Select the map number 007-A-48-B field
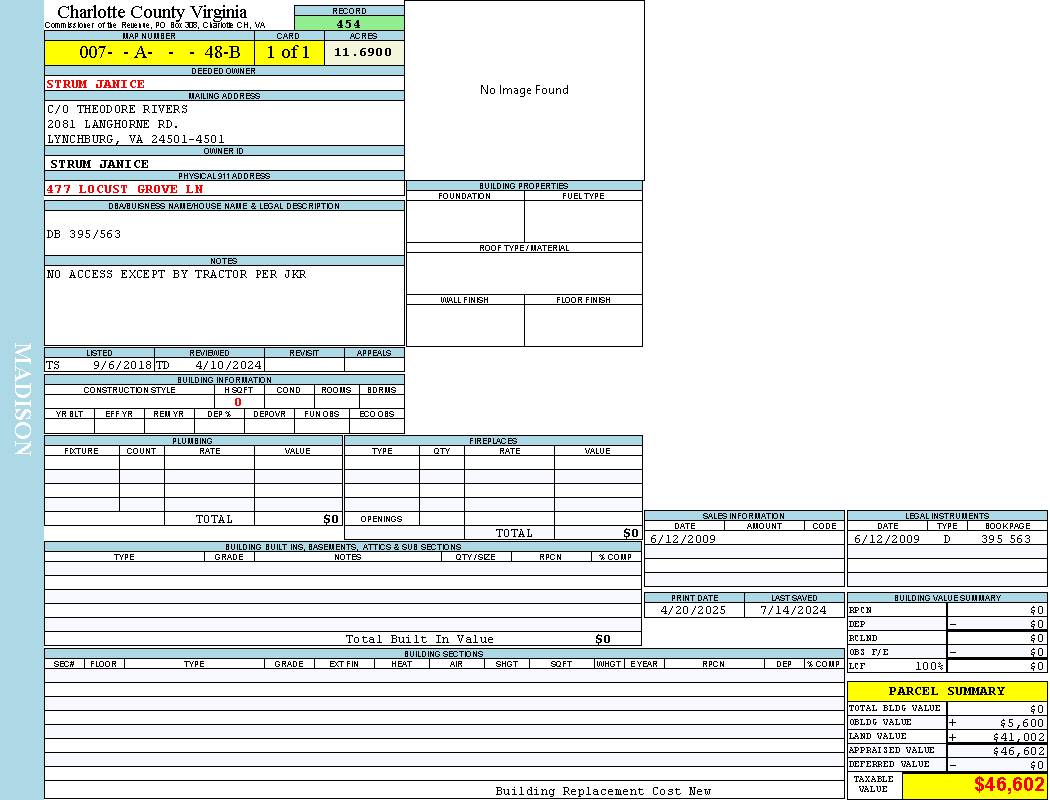Screen dimensions: 1050x800 click(x=149, y=52)
